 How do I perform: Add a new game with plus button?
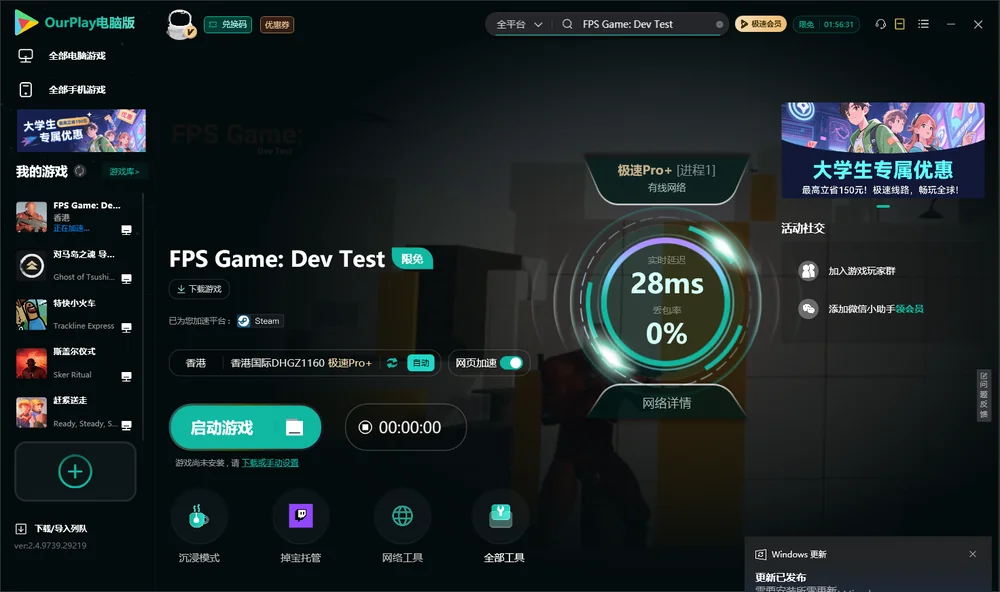click(x=75, y=472)
